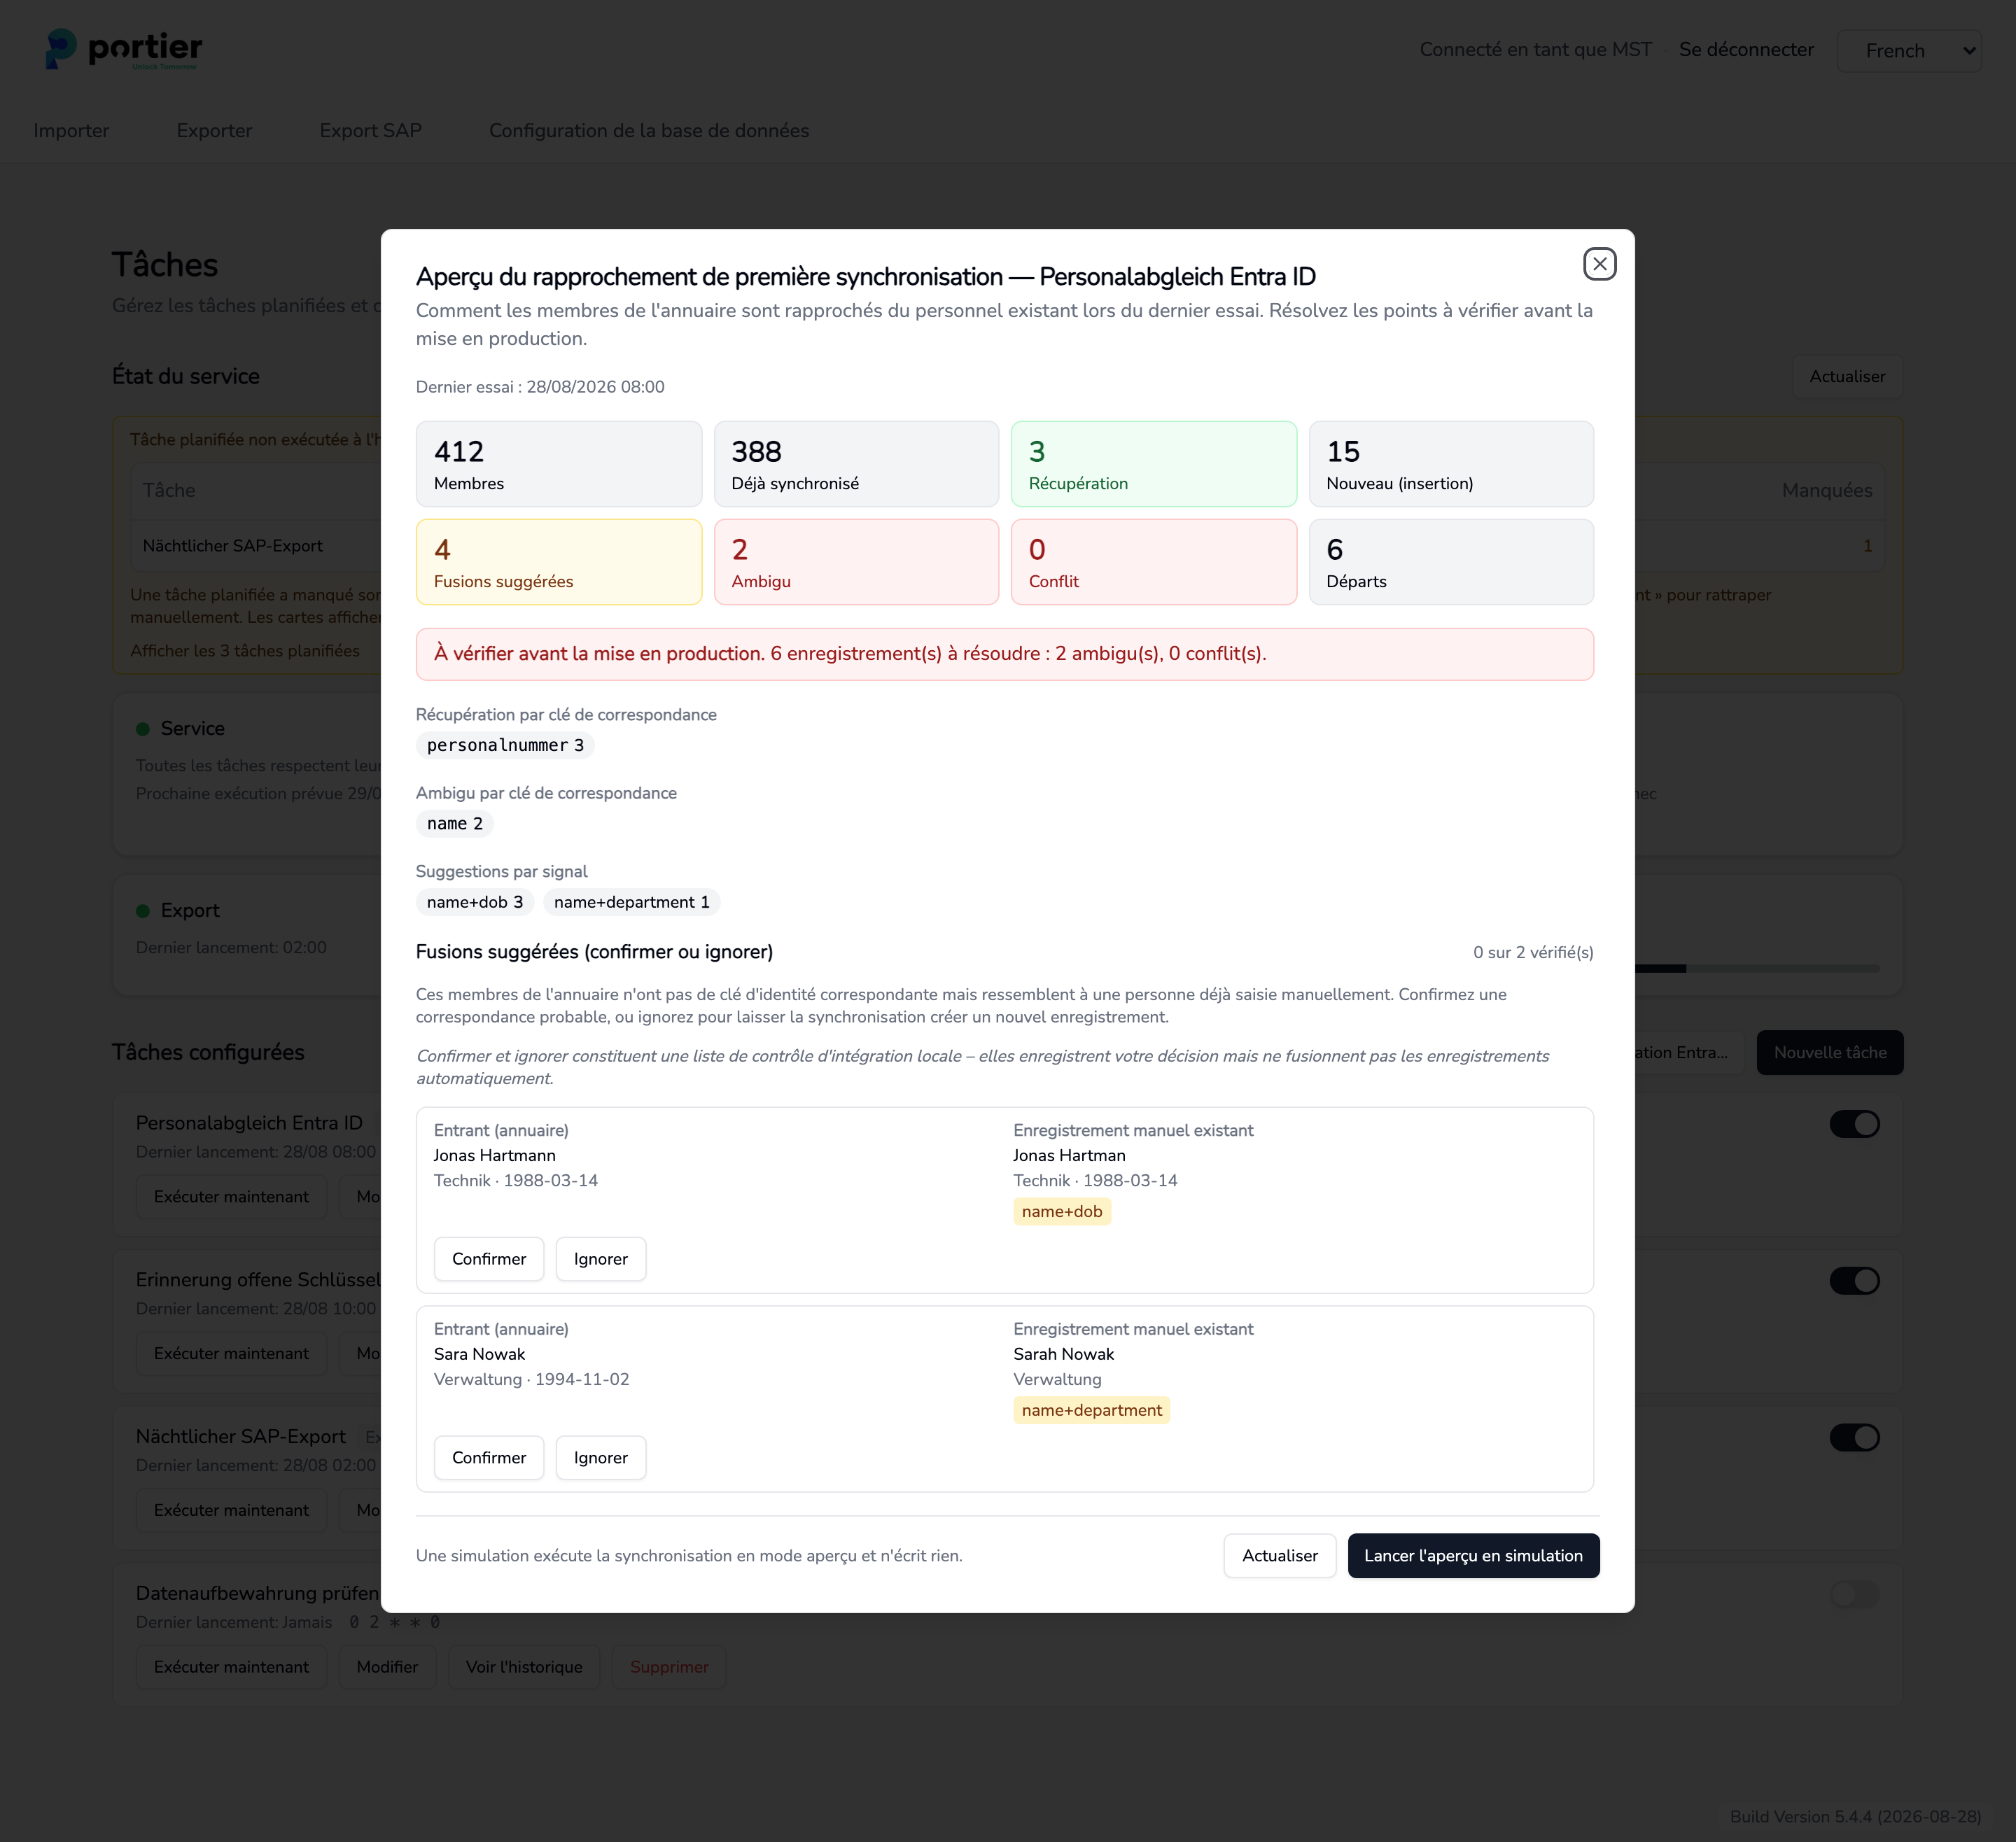Select the 6 Départs card
Screen dimensions: 2016x1842
1451,562
